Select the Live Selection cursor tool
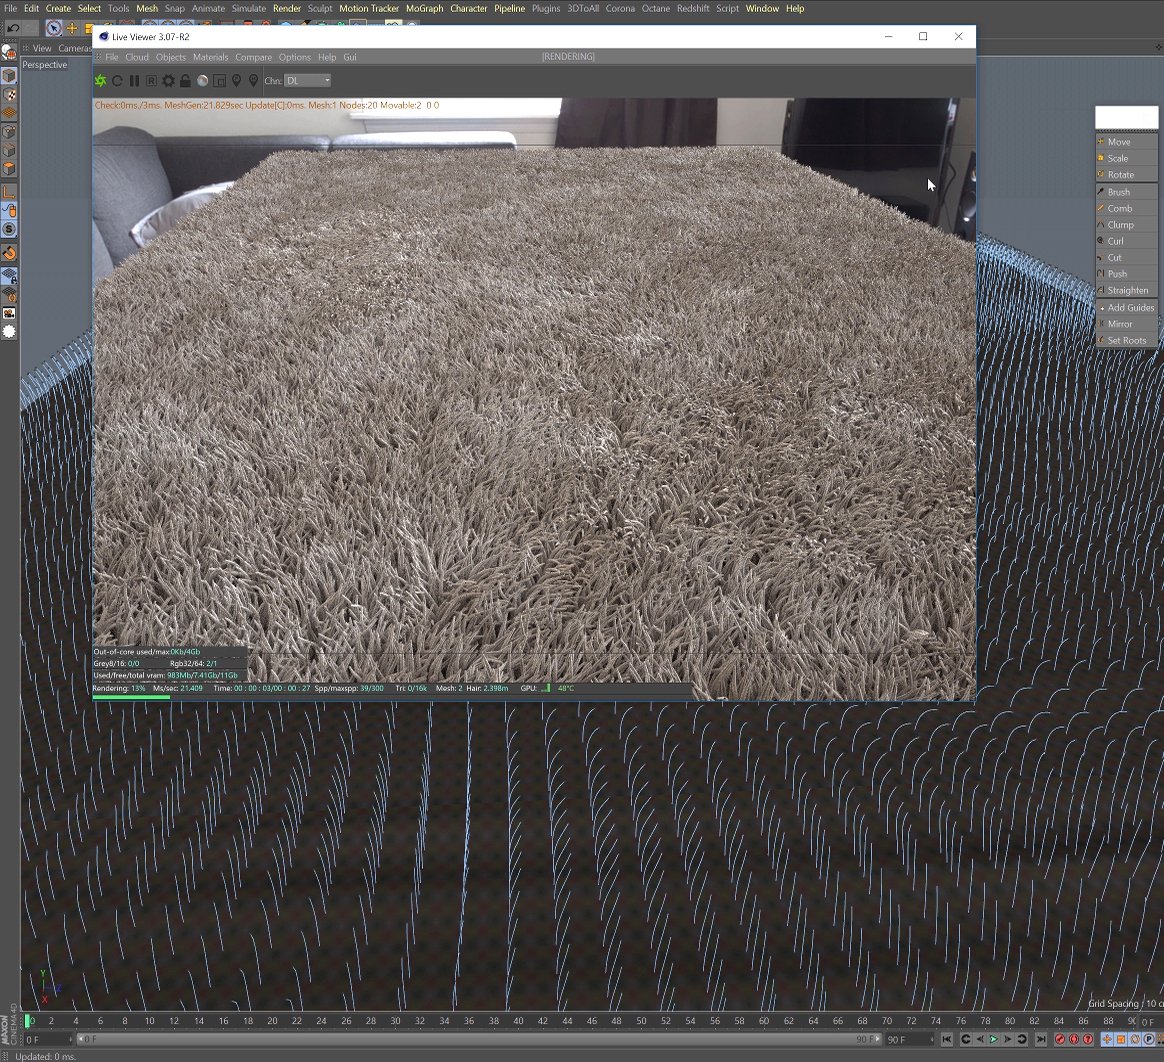1164x1062 pixels. (x=53, y=28)
